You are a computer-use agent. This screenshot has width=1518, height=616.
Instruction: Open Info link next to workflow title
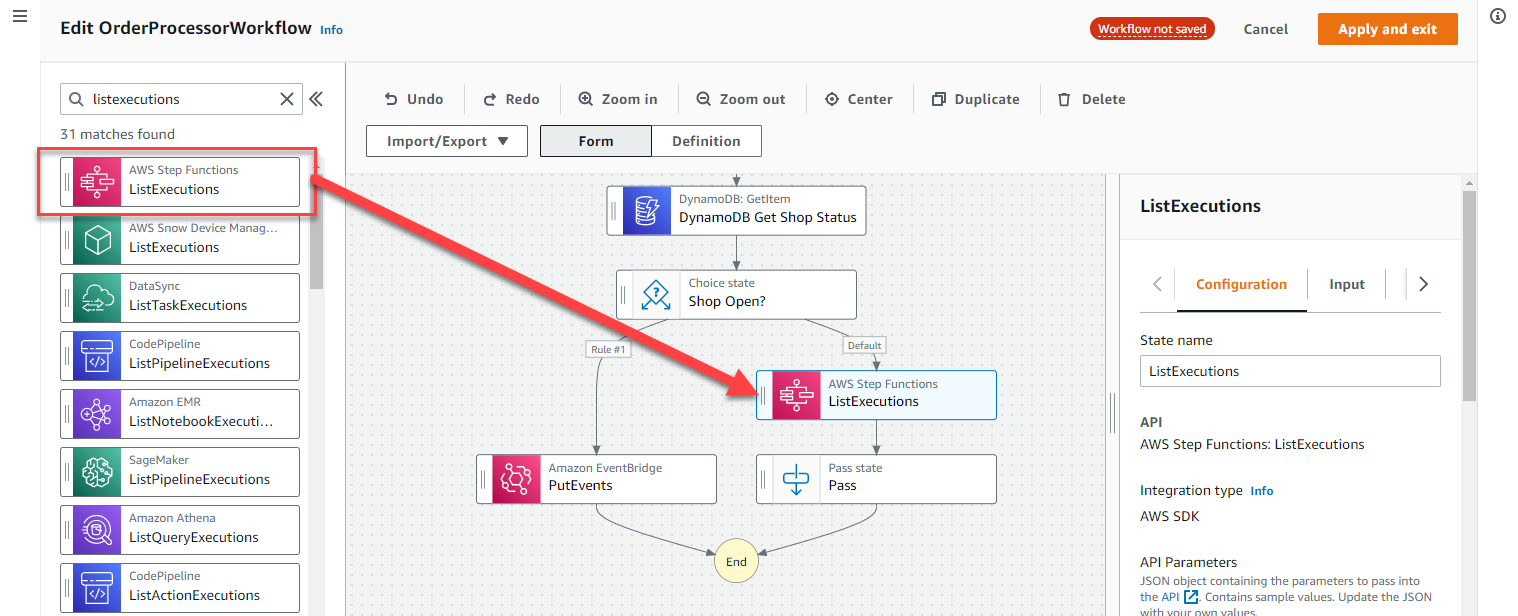coord(331,30)
